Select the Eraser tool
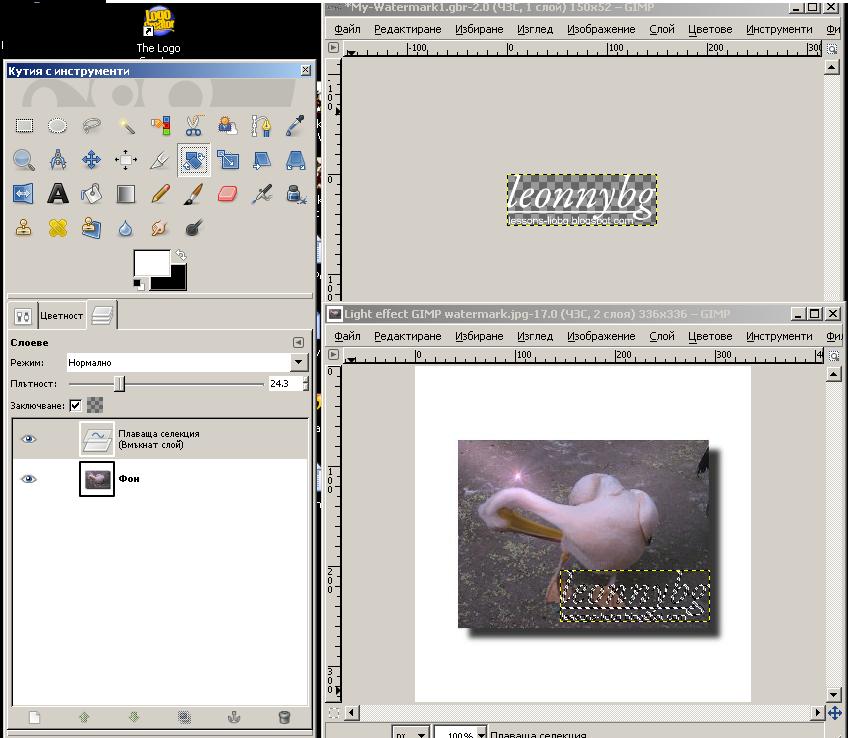The height and width of the screenshot is (738, 848). click(x=224, y=194)
